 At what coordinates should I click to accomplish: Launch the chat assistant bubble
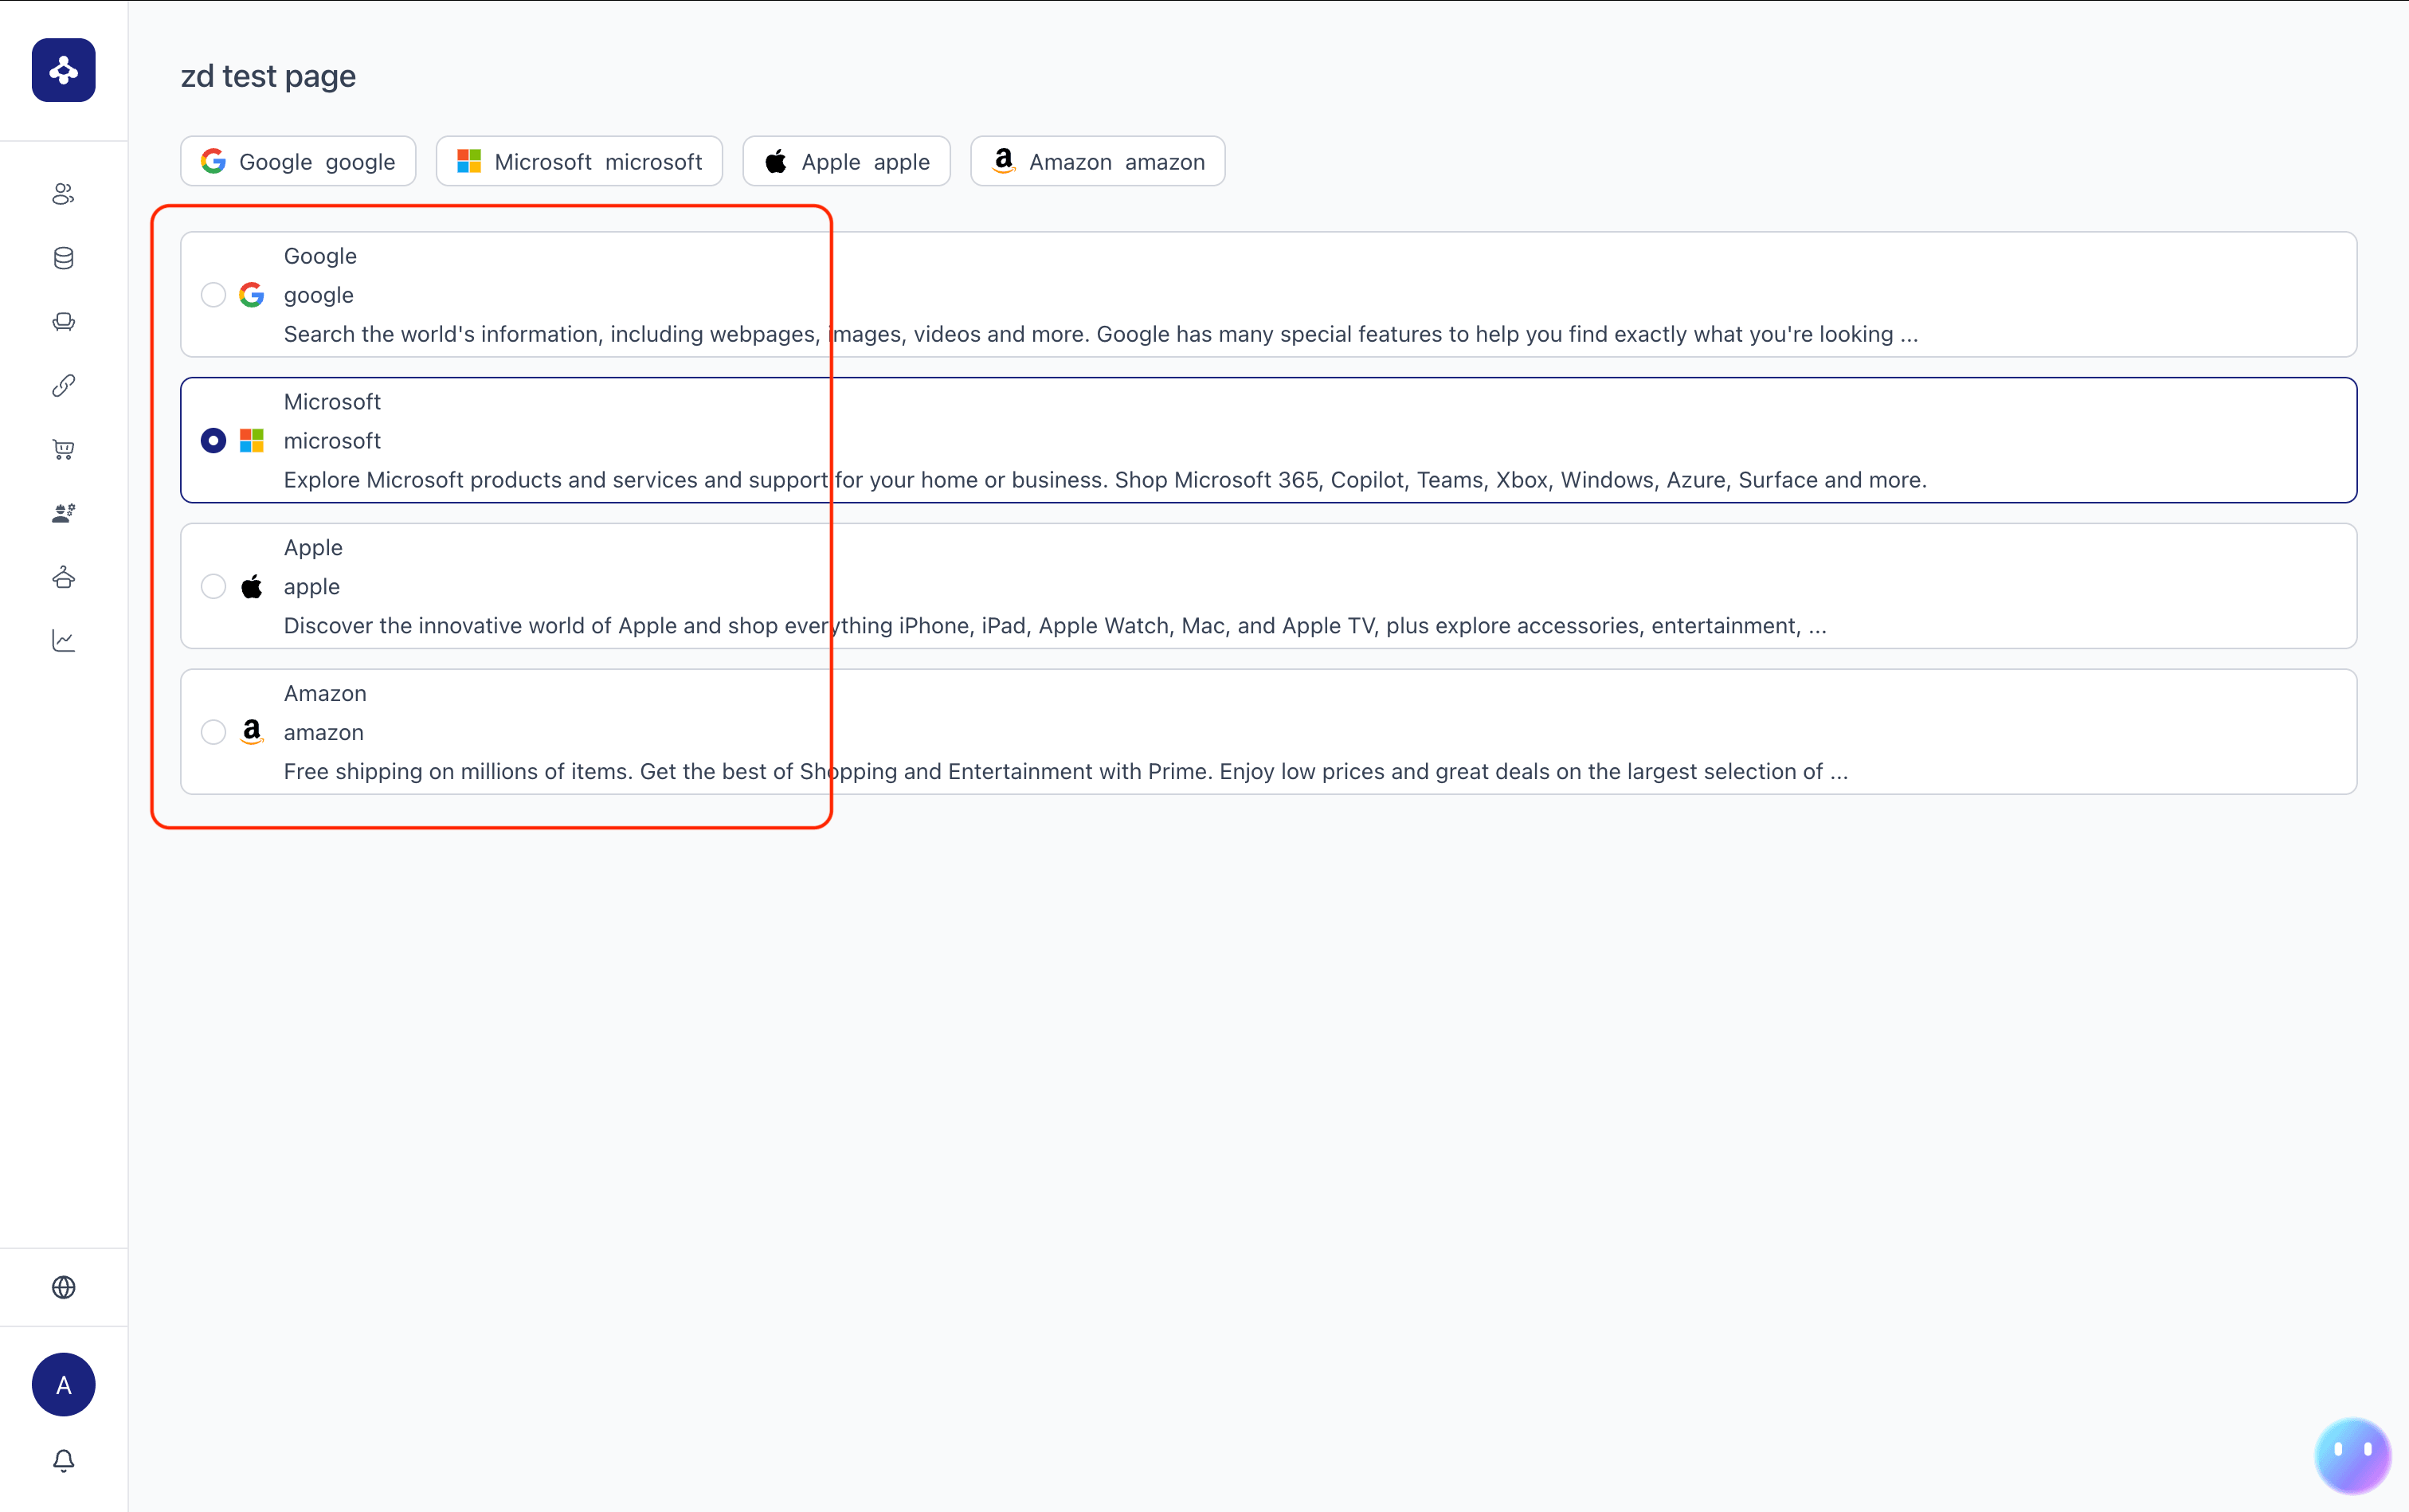pyautogui.click(x=2352, y=1455)
